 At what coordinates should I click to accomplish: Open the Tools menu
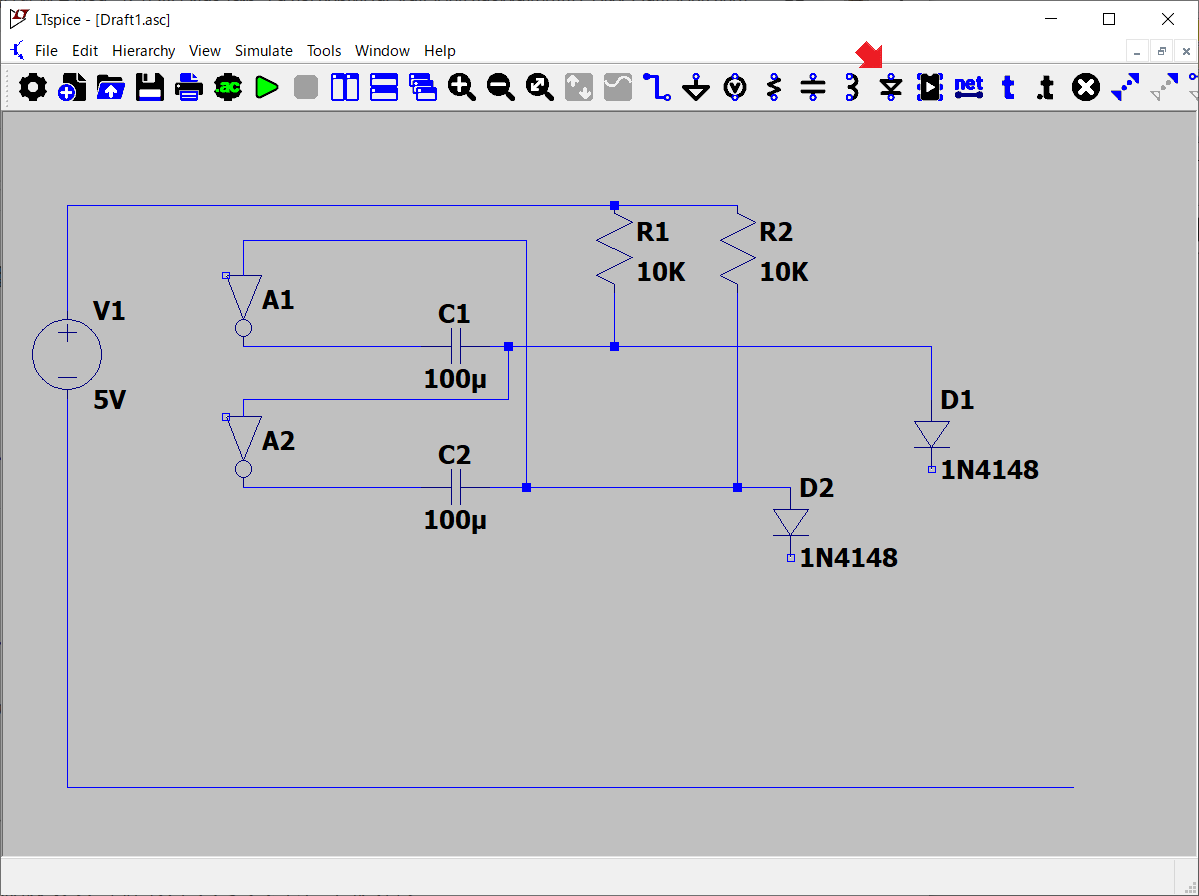(324, 51)
